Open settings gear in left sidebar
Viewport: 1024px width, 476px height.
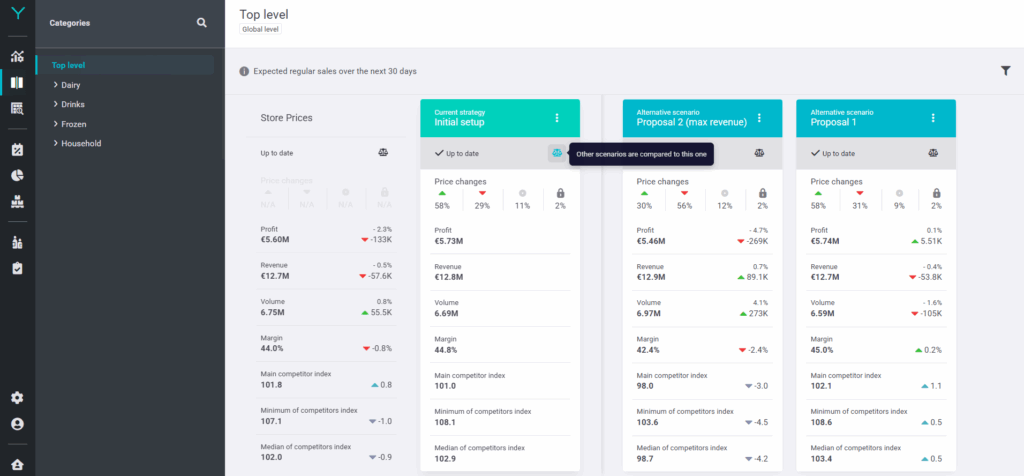point(17,397)
